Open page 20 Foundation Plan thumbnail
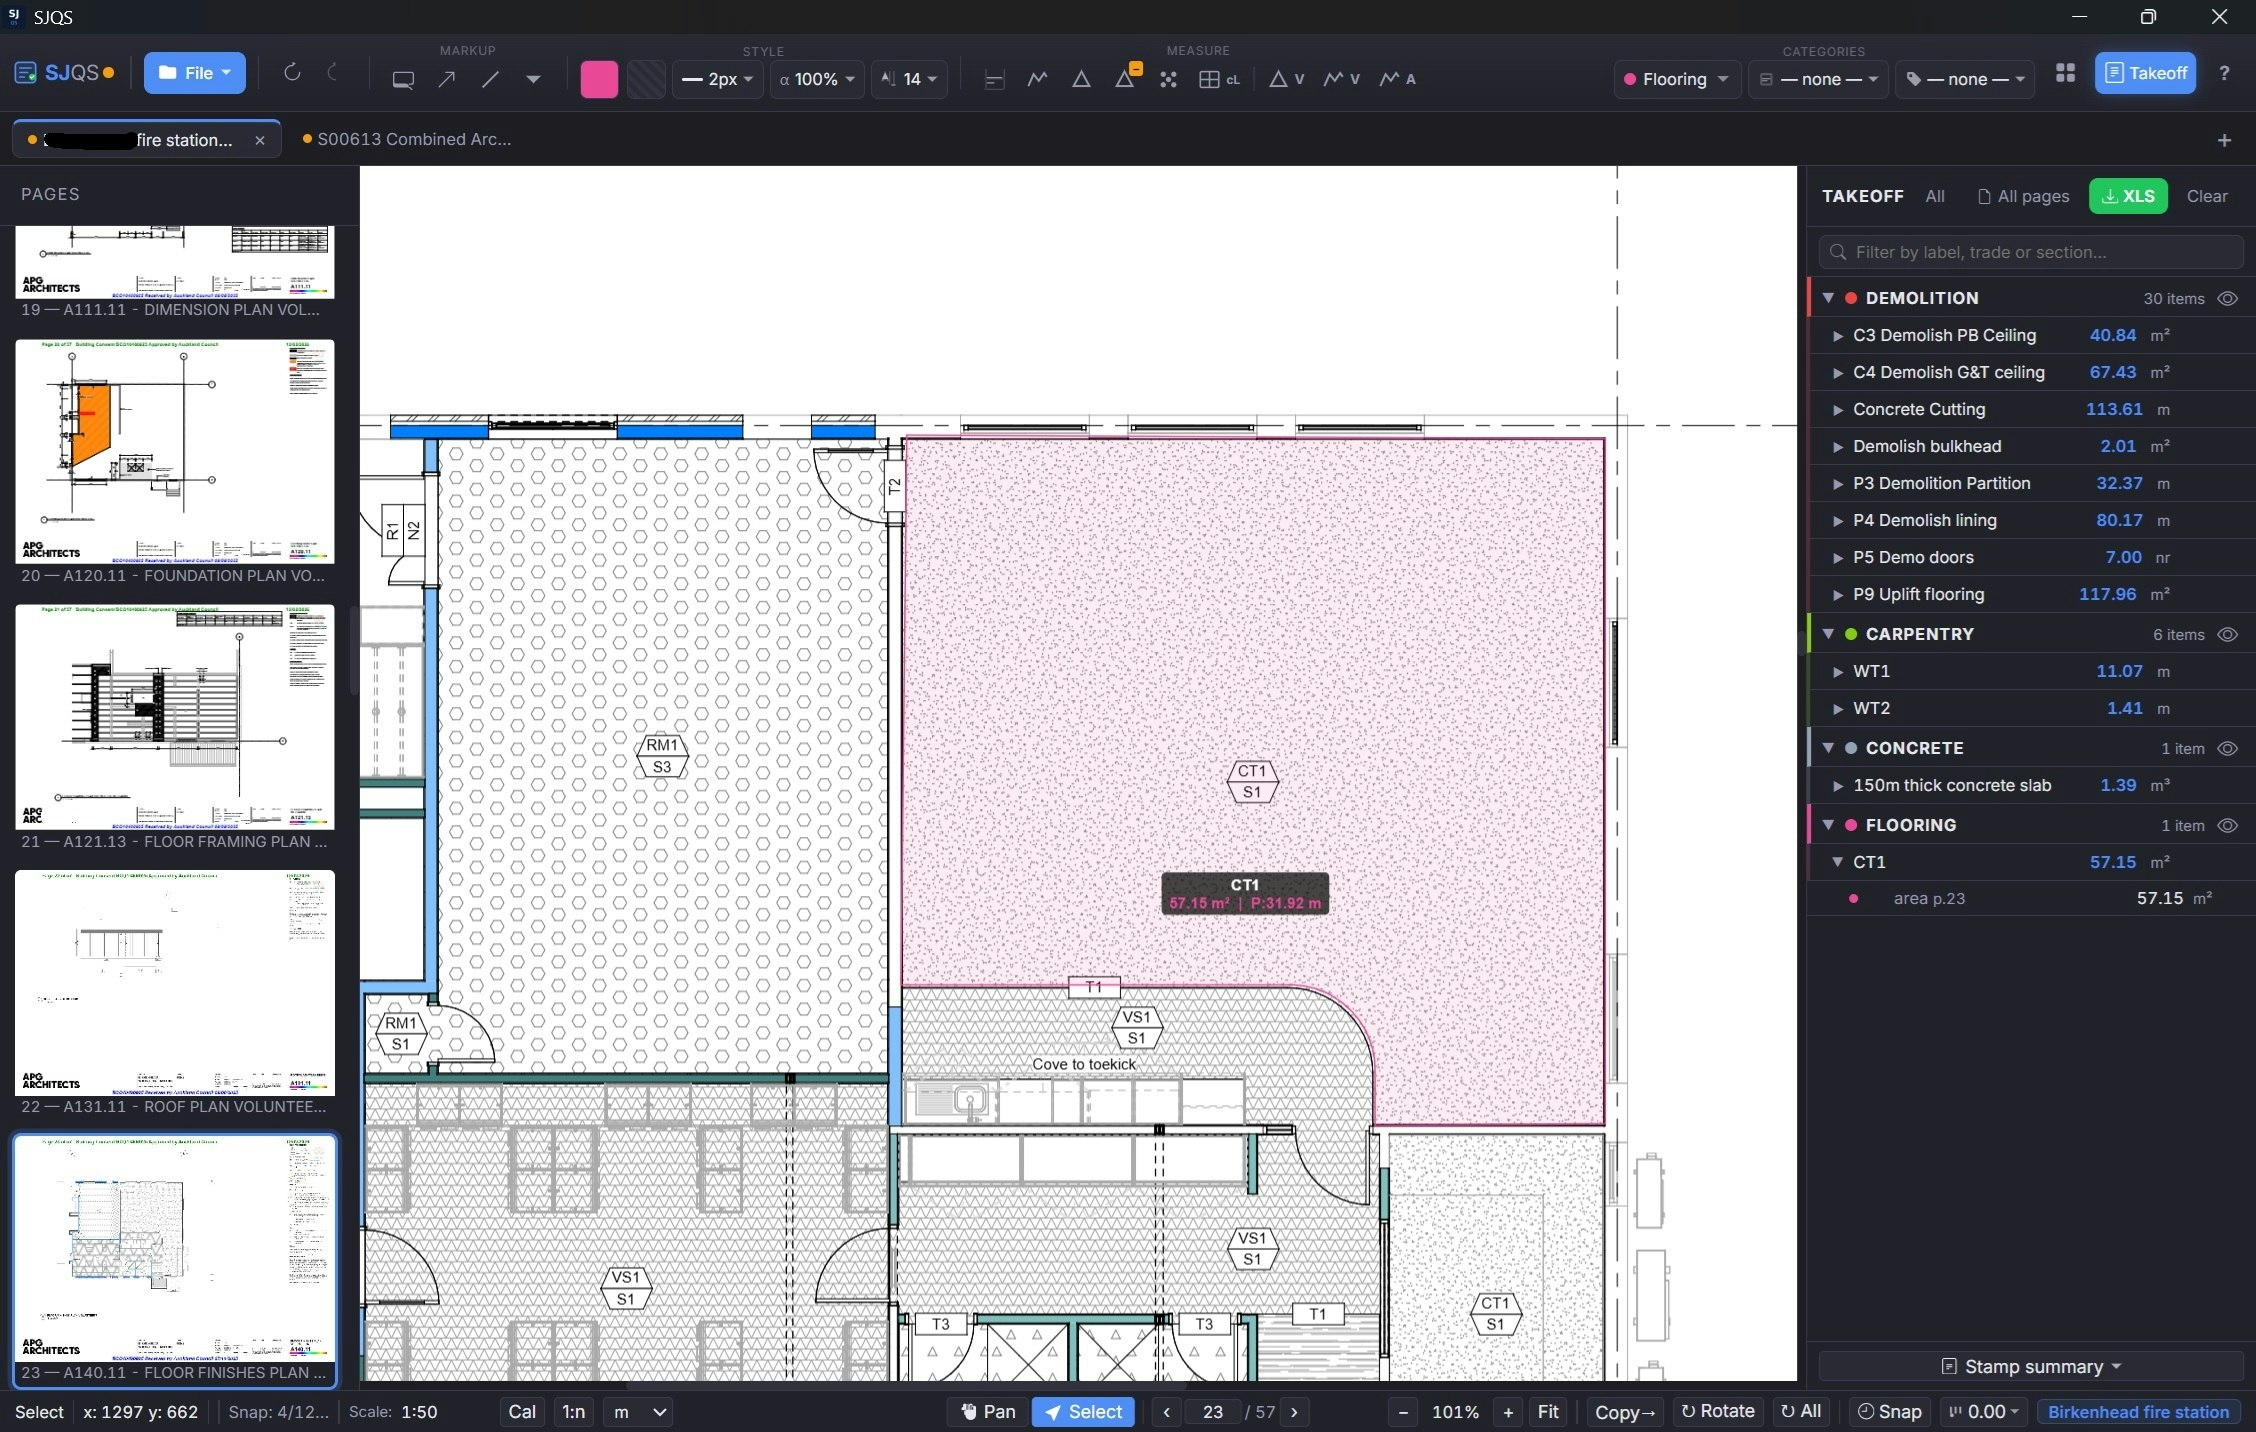Viewport: 2256px width, 1432px height. [175, 452]
